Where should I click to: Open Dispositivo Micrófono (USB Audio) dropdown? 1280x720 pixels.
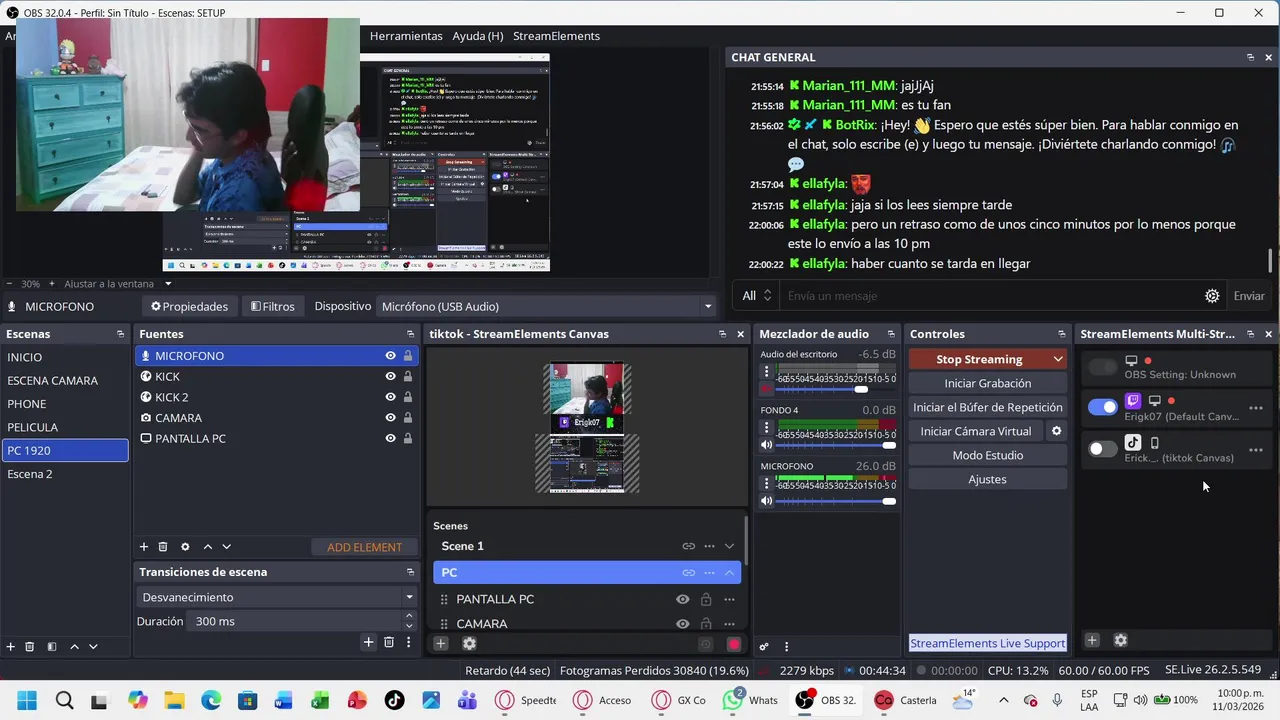pos(547,306)
